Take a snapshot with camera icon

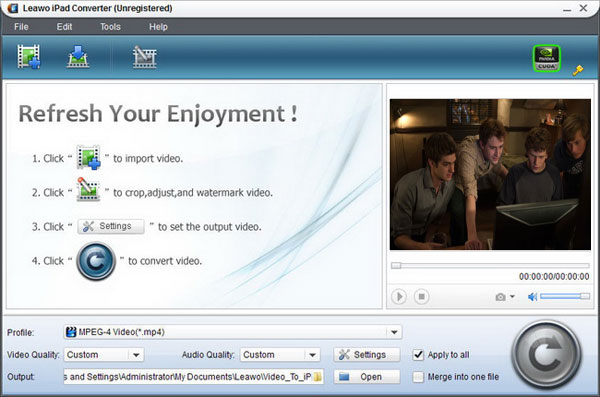pyautogui.click(x=500, y=297)
